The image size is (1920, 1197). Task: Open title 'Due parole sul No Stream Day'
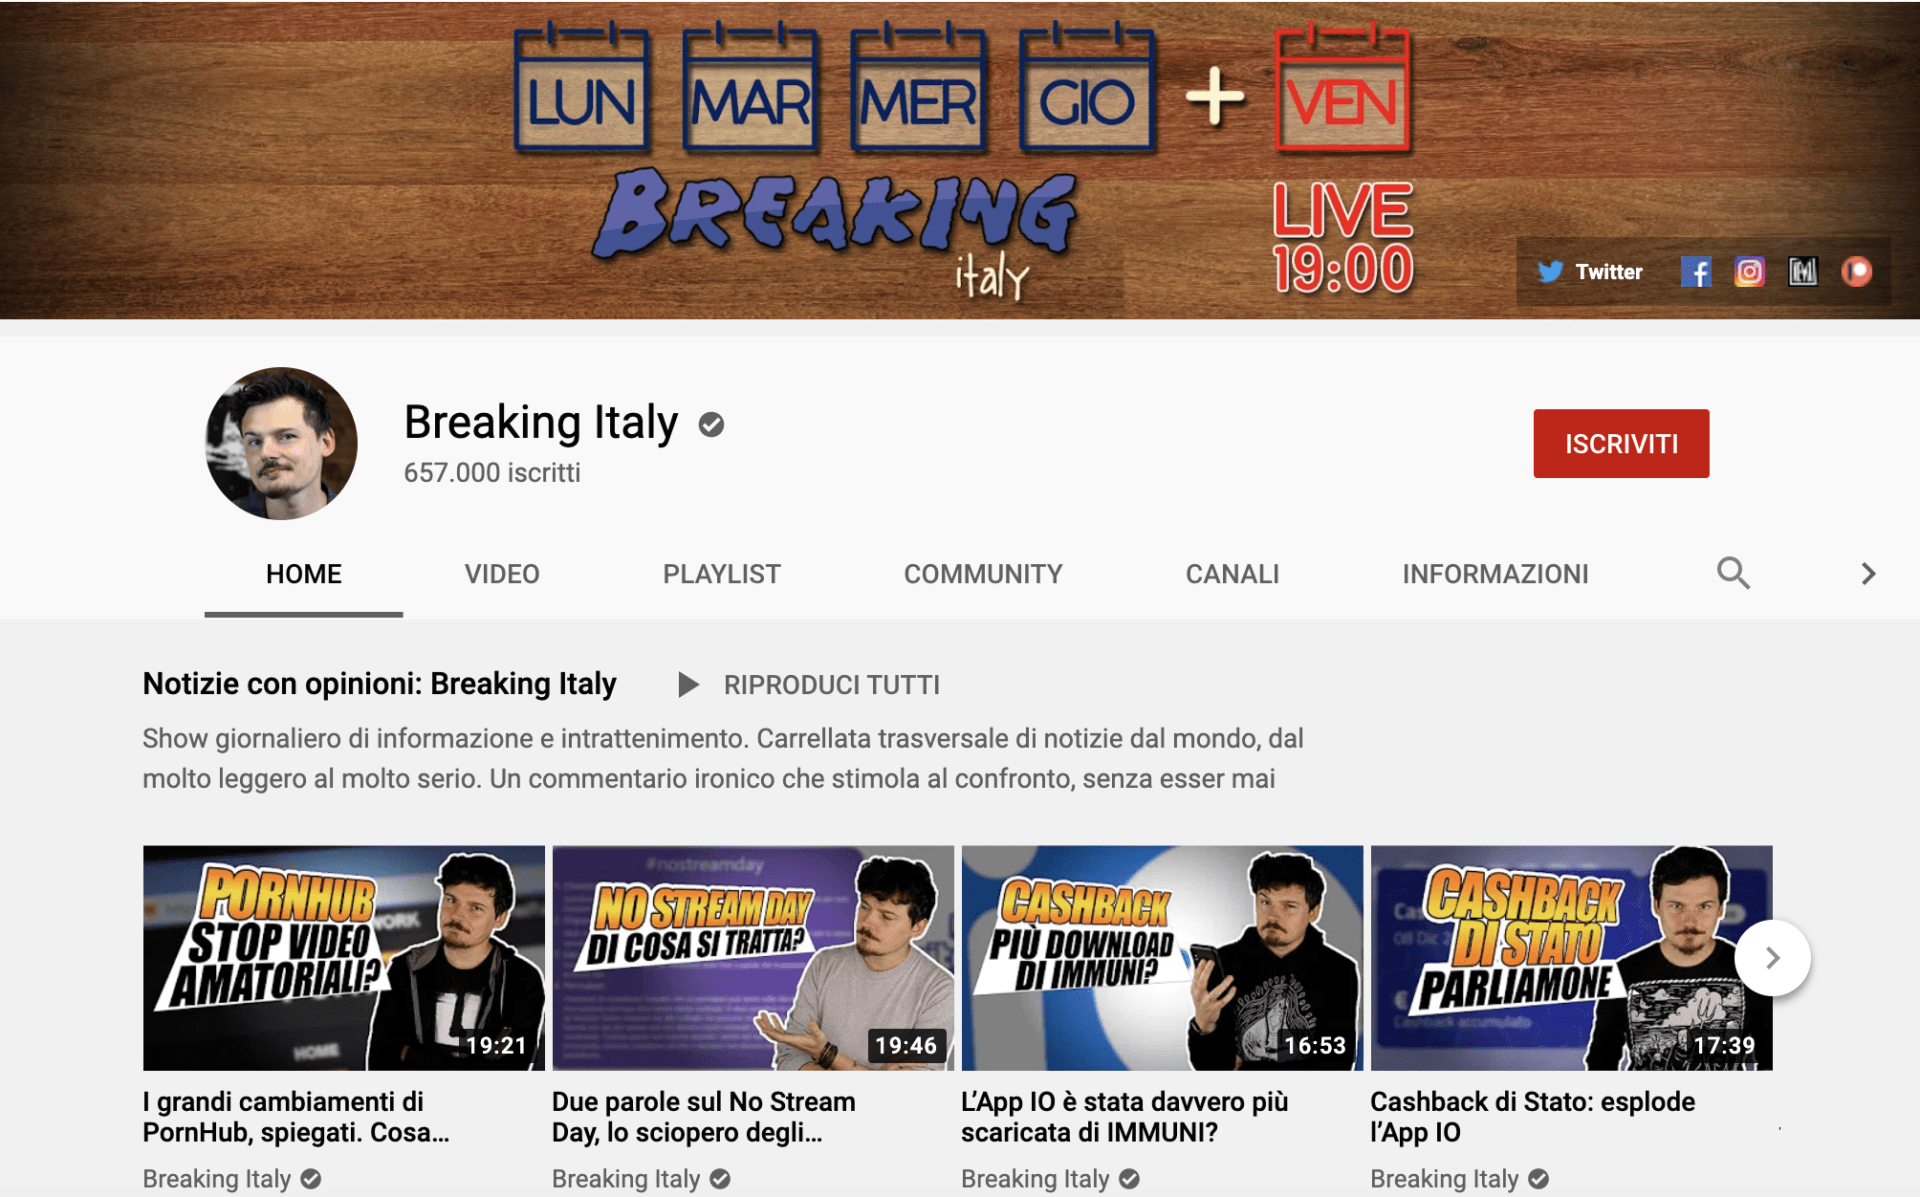tap(704, 1117)
